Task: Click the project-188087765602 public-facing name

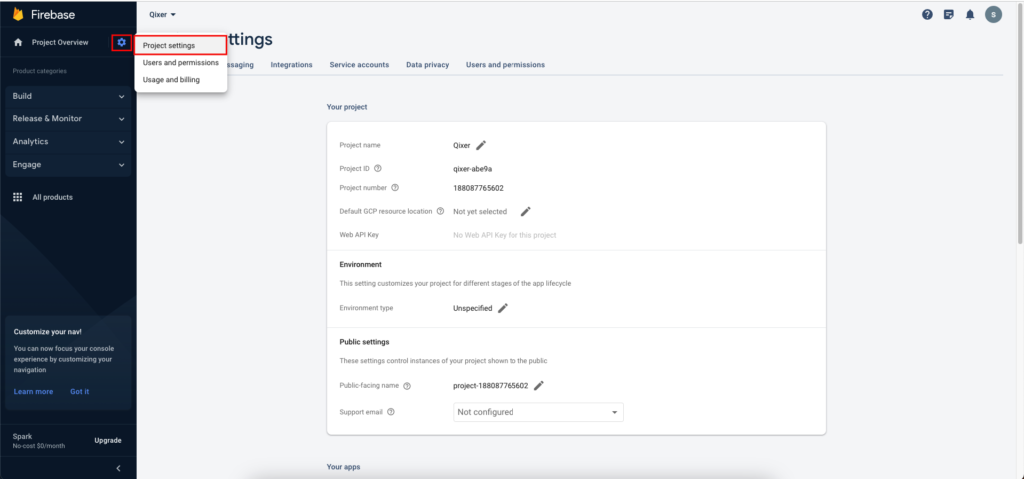Action: [x=490, y=386]
